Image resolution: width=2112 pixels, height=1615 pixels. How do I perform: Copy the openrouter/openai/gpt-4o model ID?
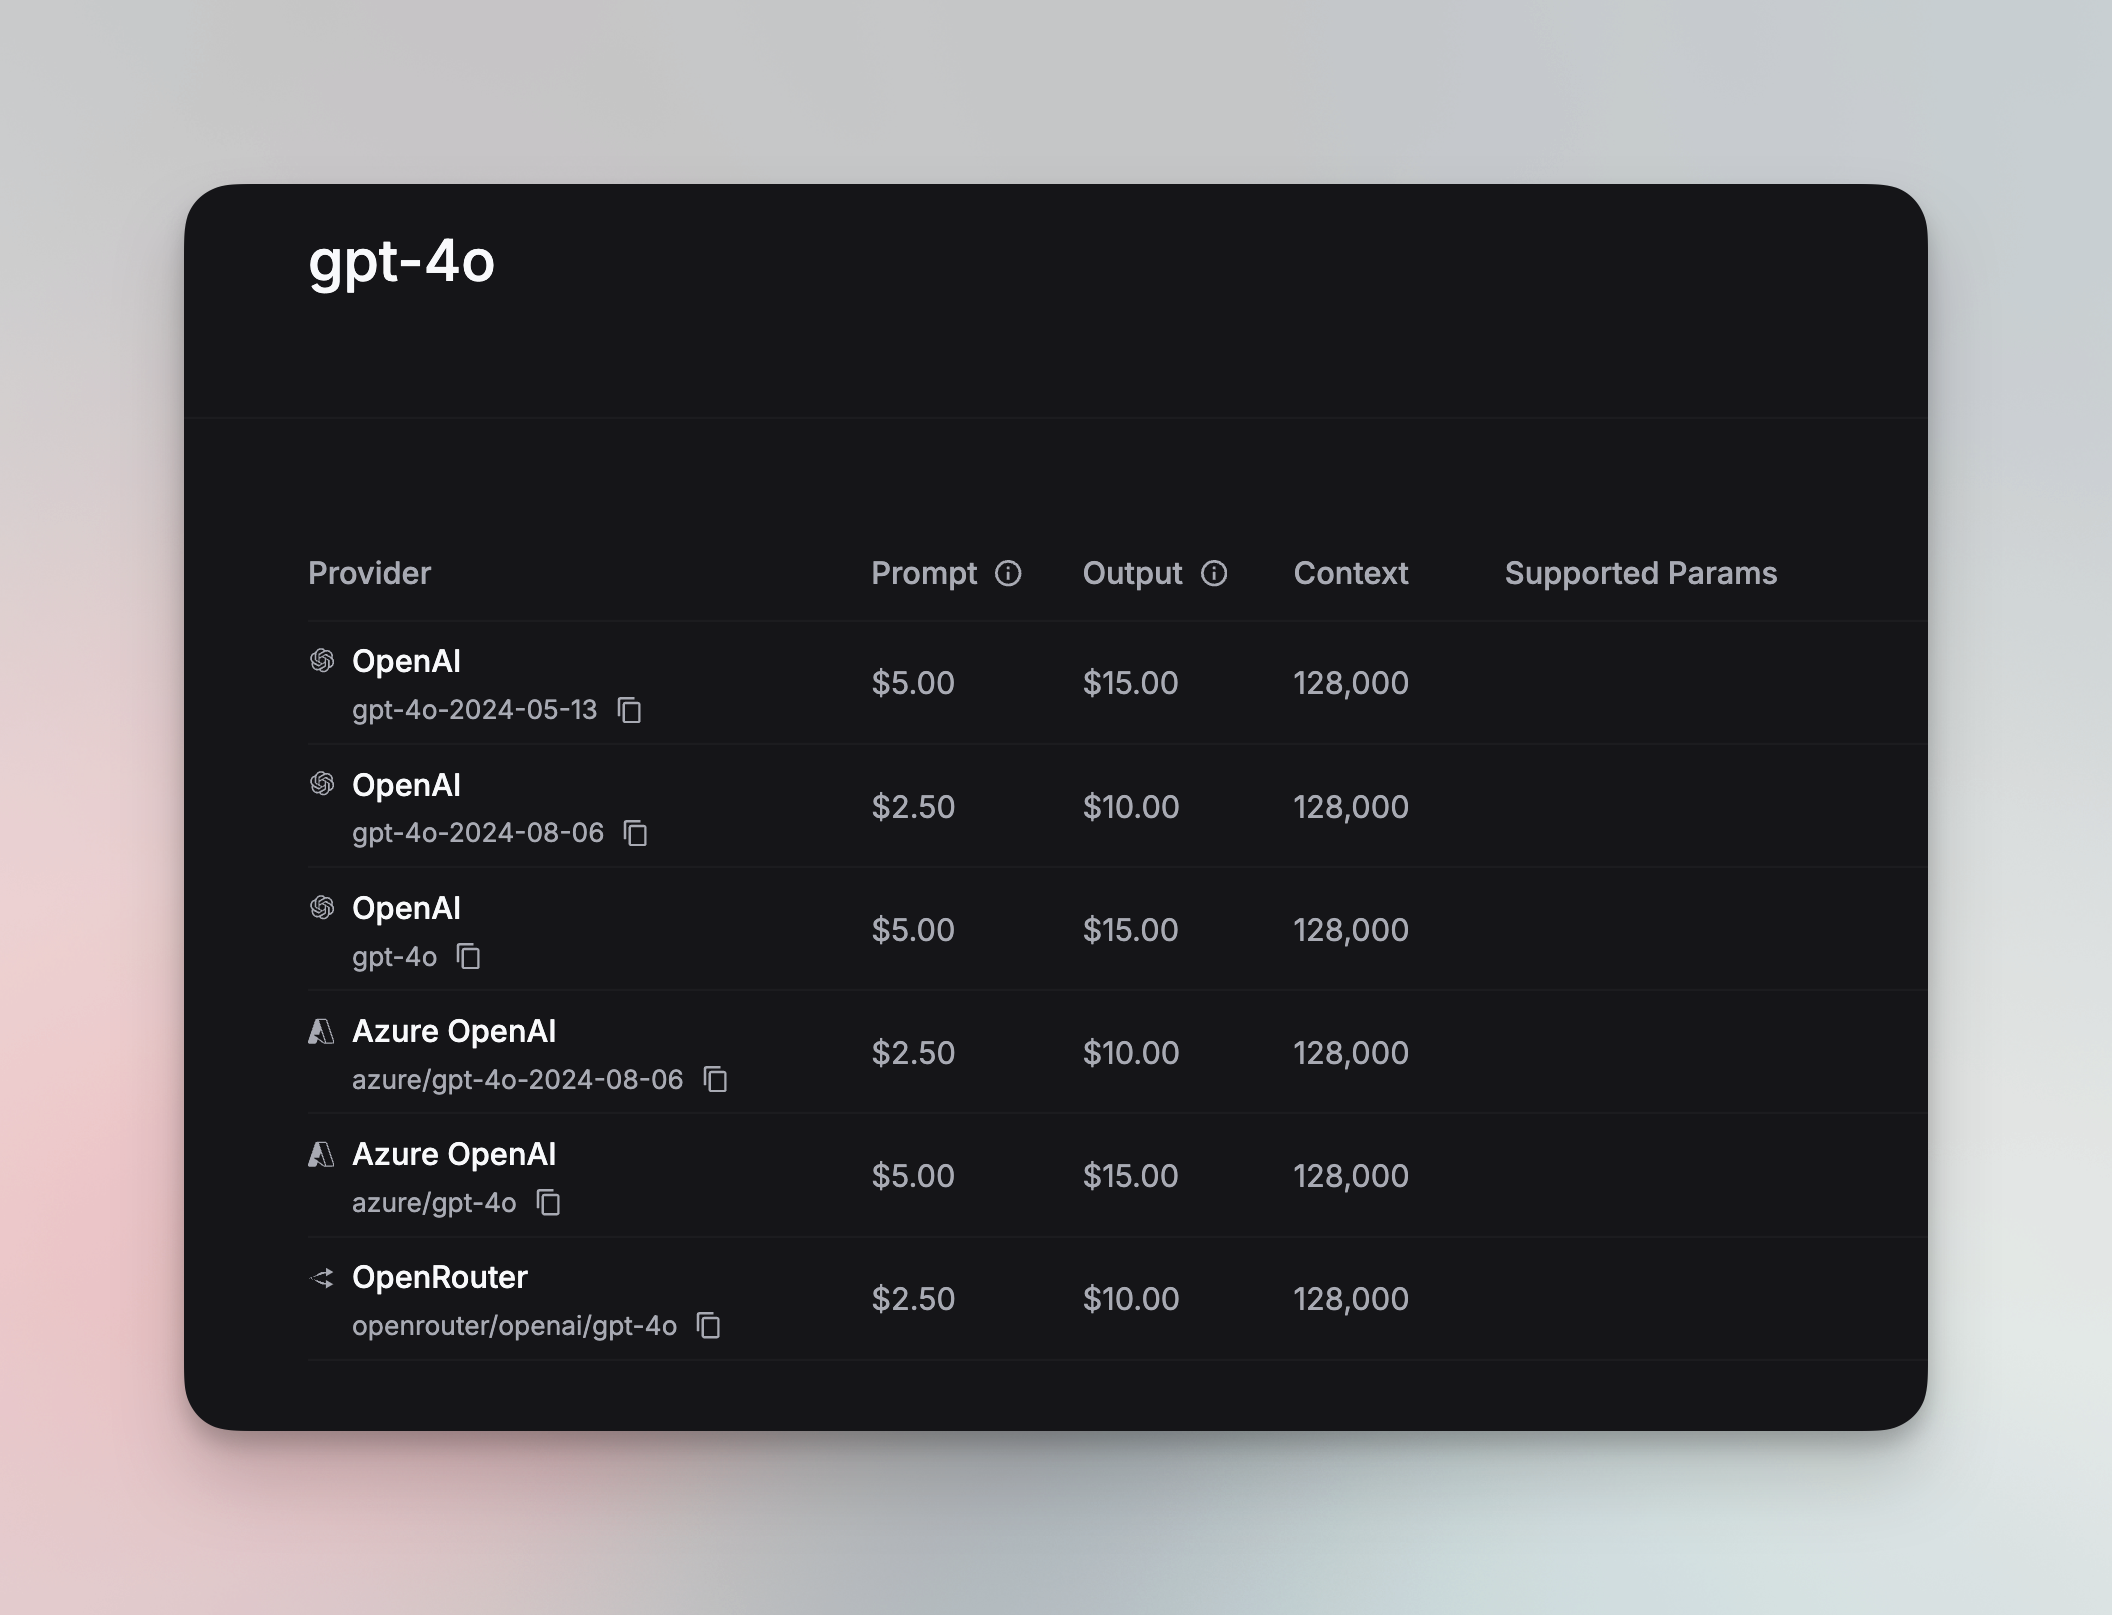click(x=709, y=1326)
